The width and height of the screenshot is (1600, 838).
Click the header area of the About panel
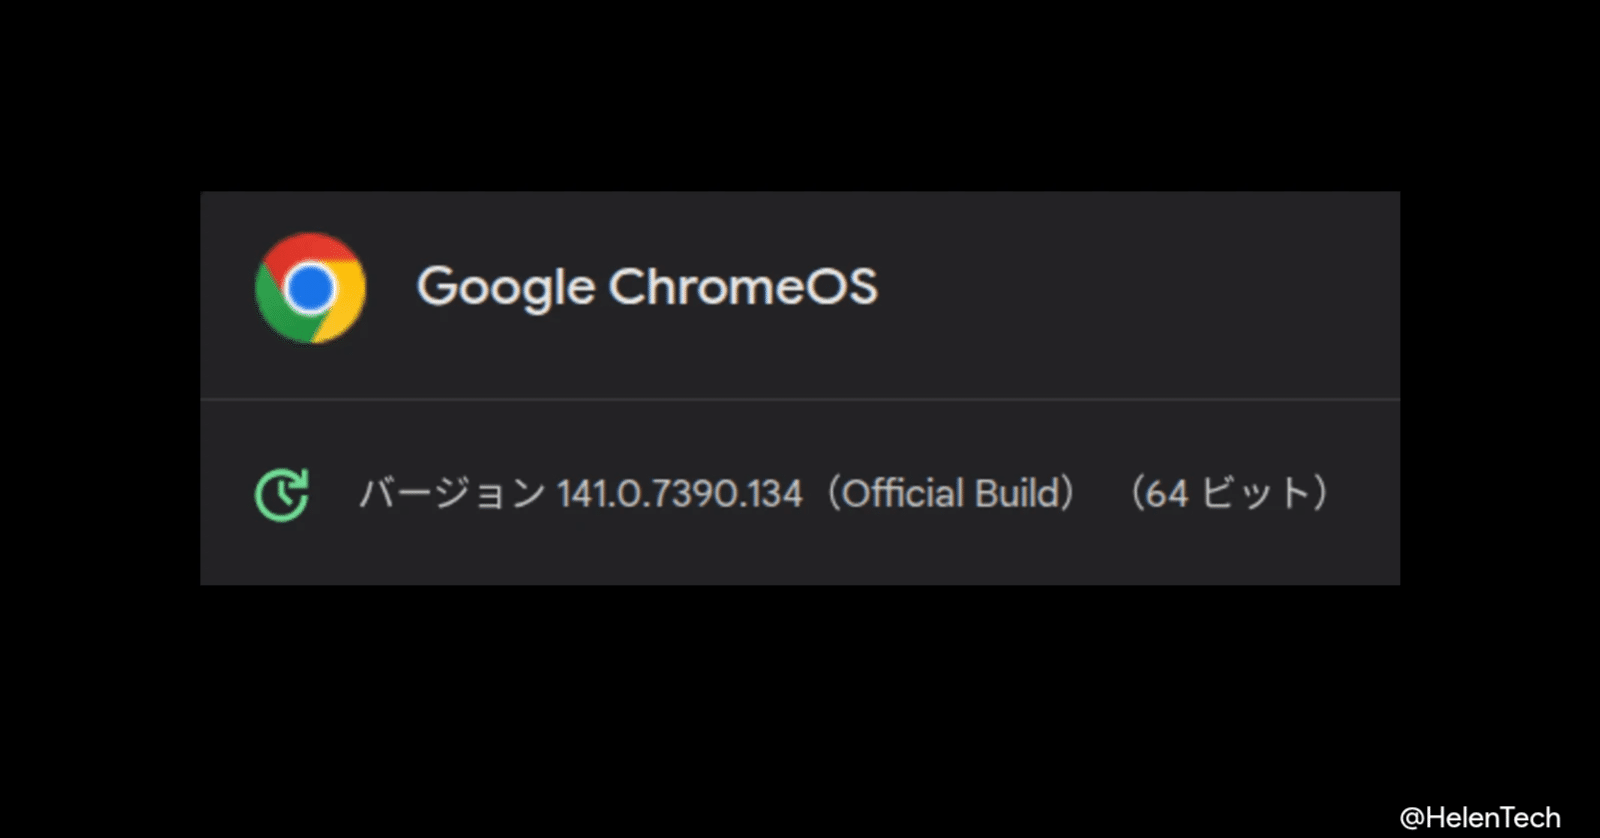click(800, 290)
